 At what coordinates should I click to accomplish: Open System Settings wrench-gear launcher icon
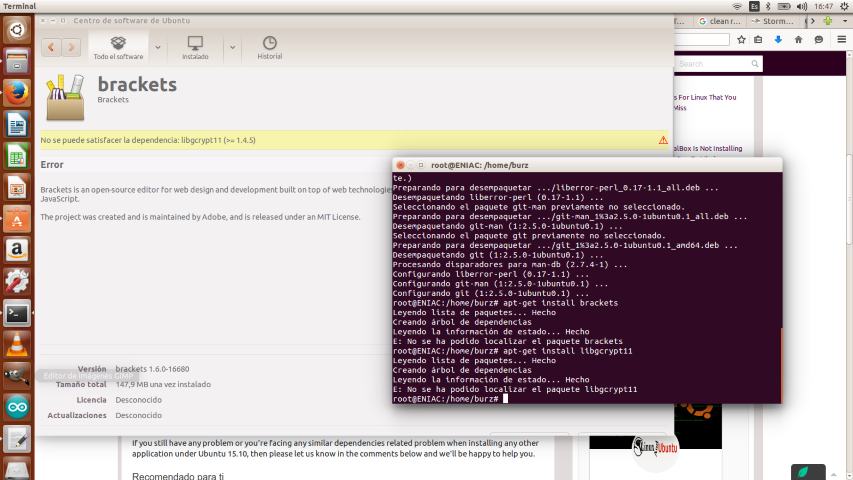(17, 282)
